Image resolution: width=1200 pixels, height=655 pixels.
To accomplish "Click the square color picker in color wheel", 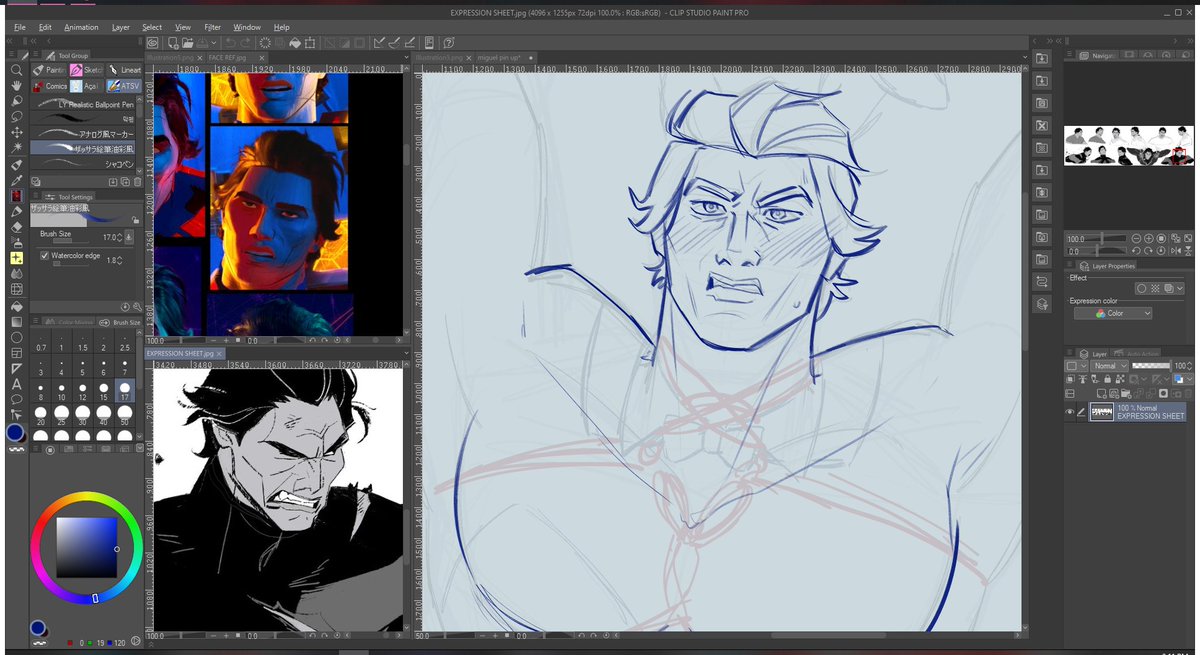I will coord(86,547).
